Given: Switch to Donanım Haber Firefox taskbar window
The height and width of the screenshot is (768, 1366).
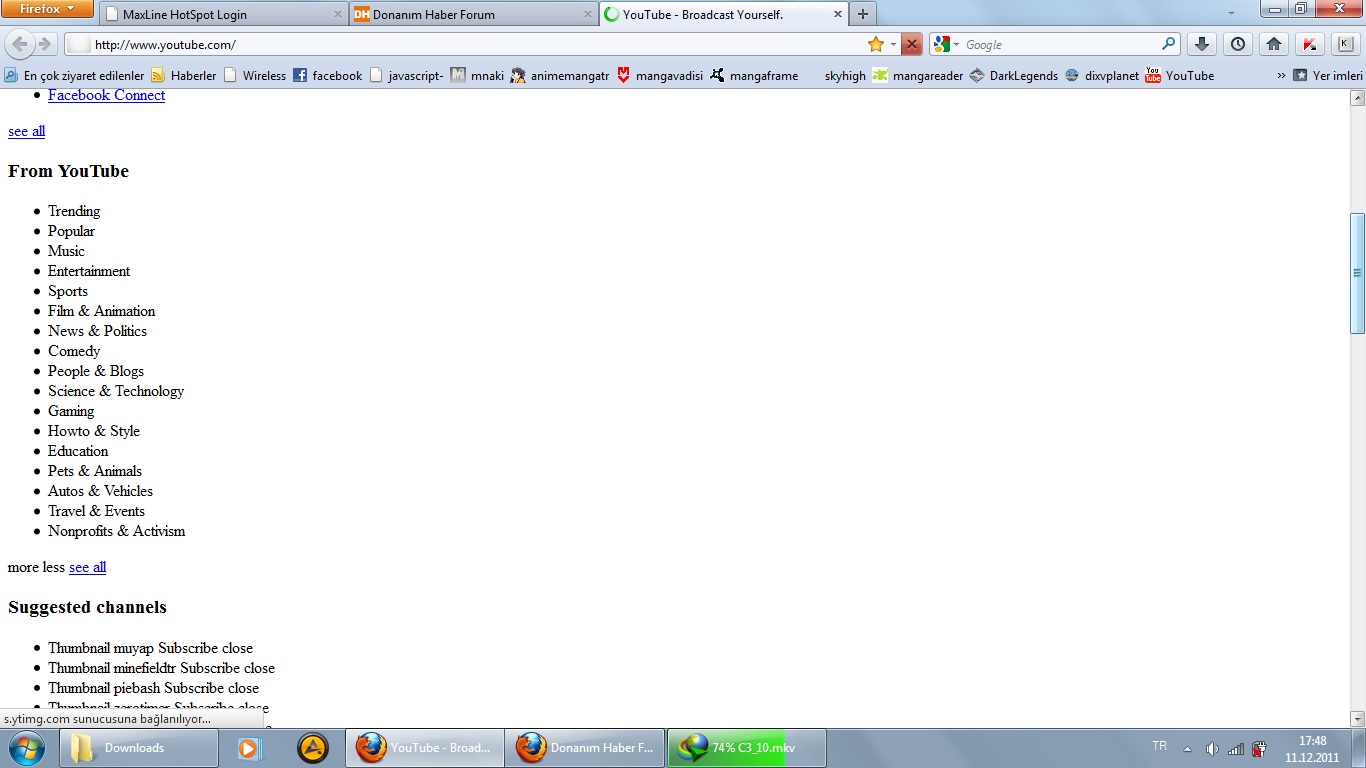Looking at the screenshot, I should pyautogui.click(x=584, y=748).
